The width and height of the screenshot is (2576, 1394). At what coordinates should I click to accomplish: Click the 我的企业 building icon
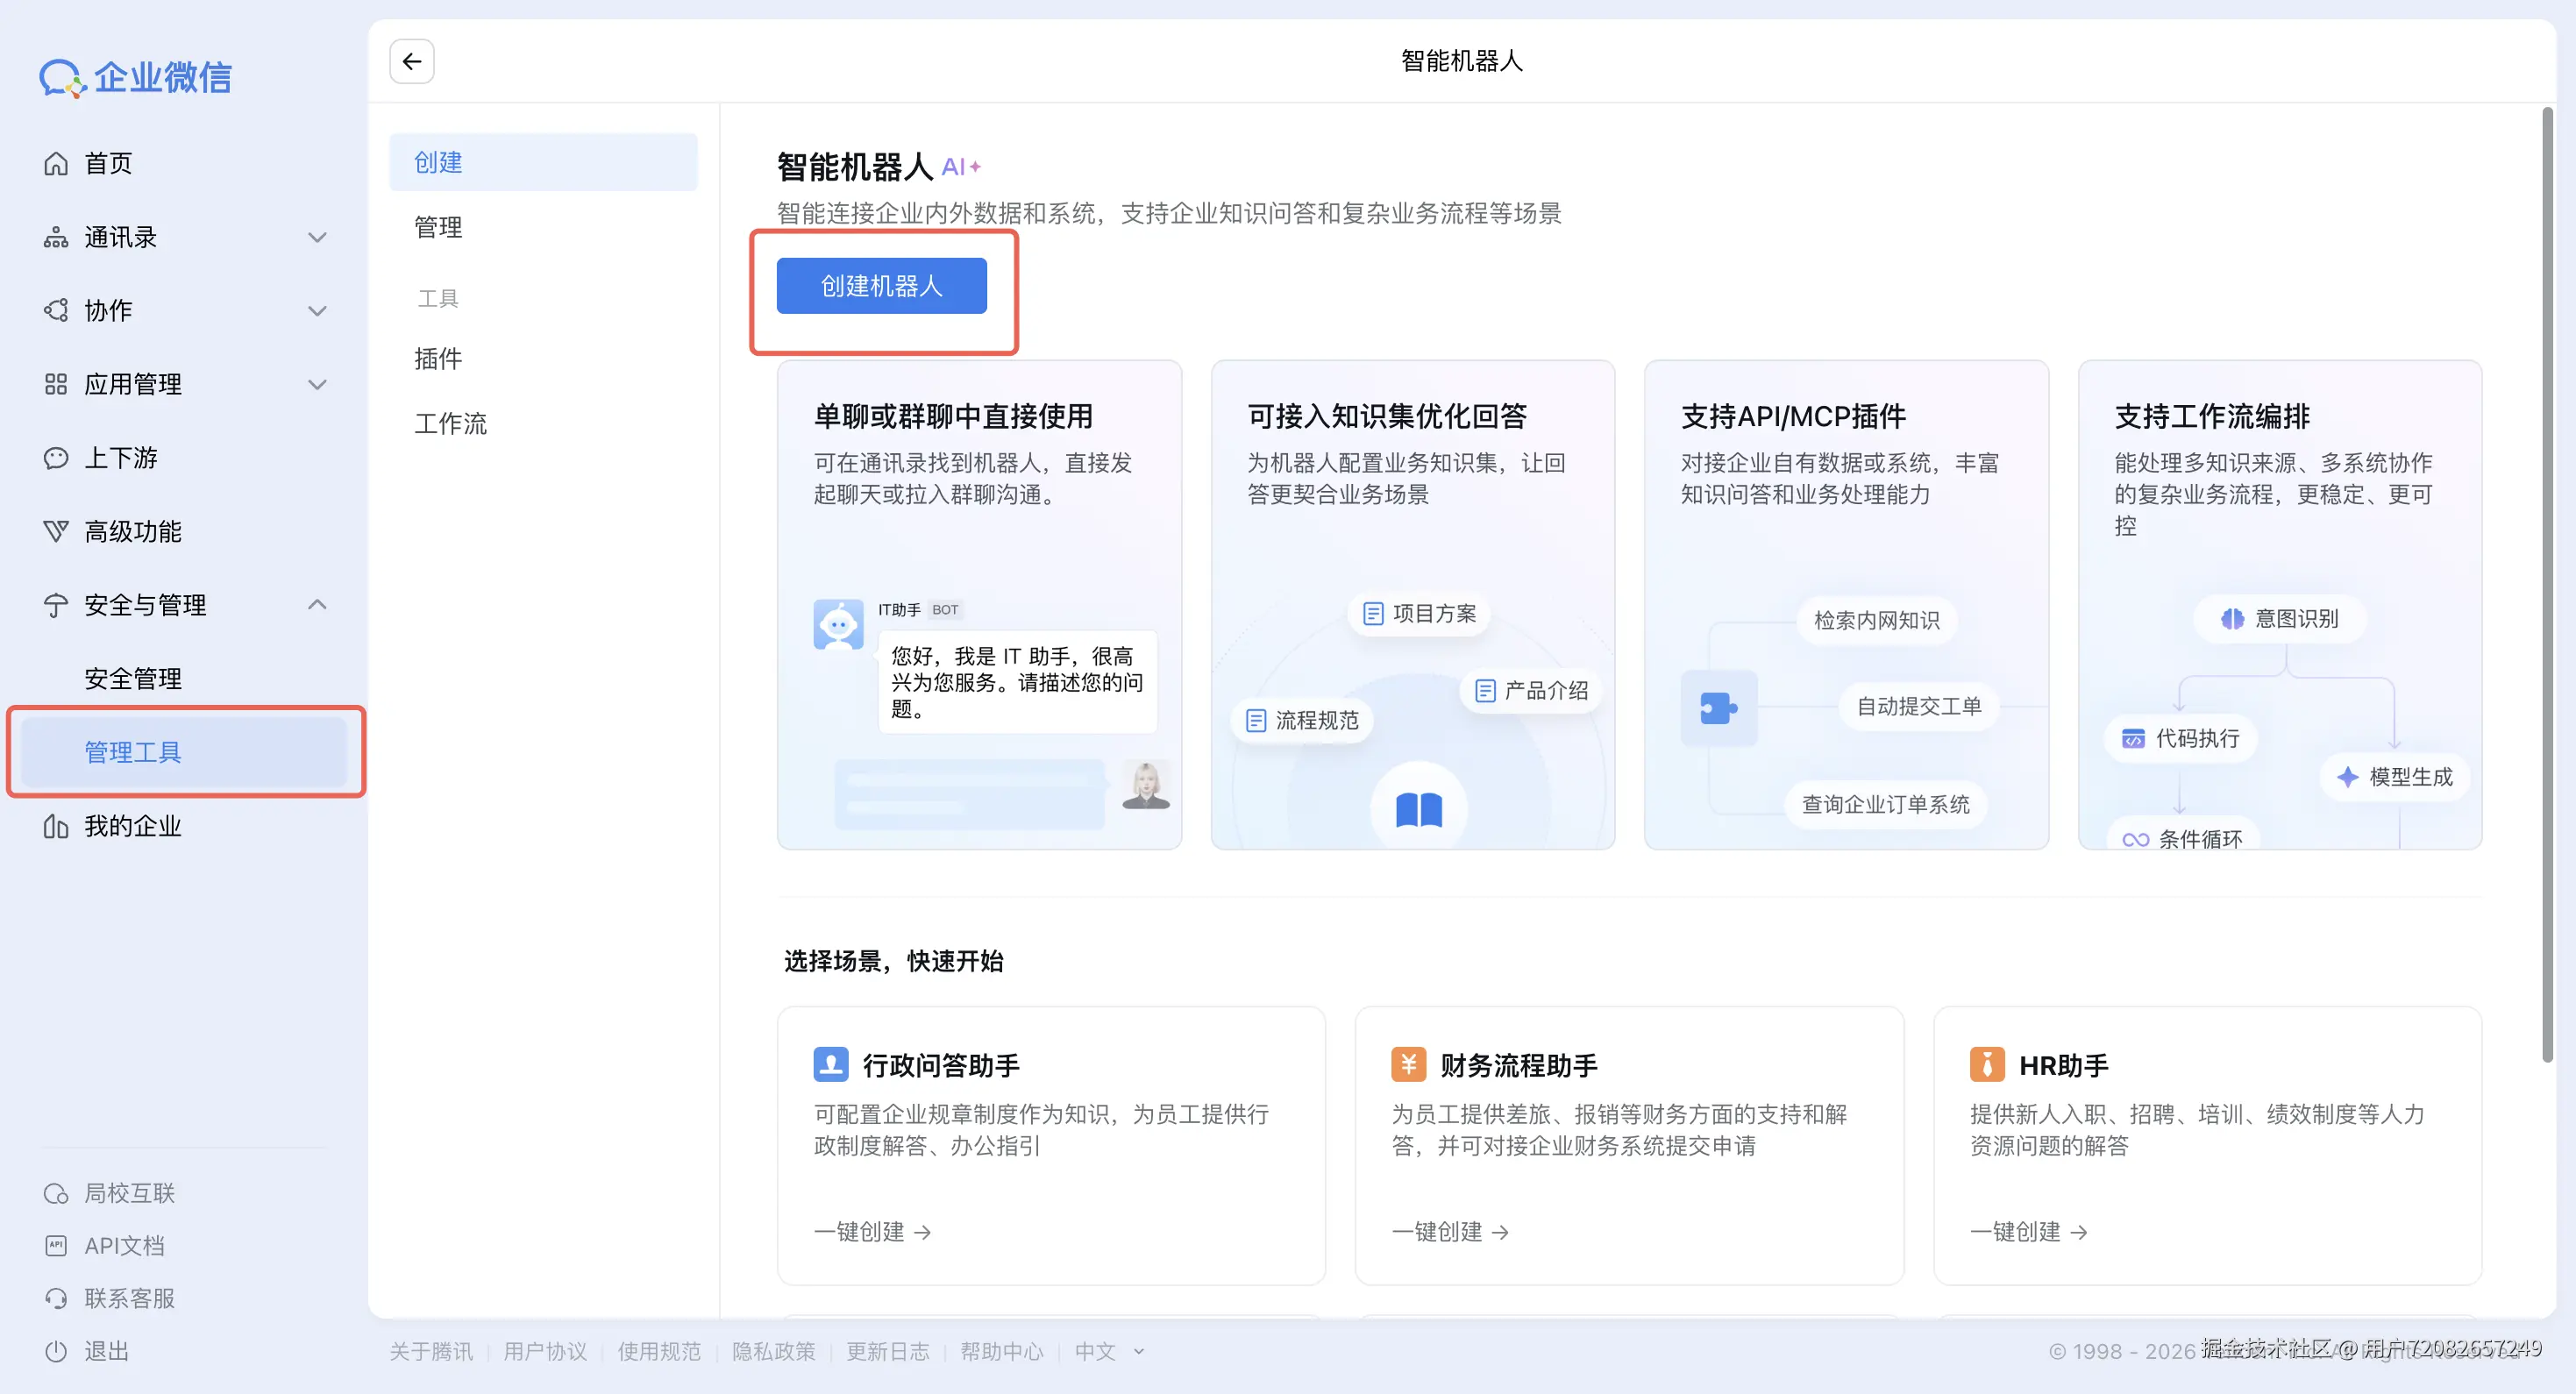(56, 826)
